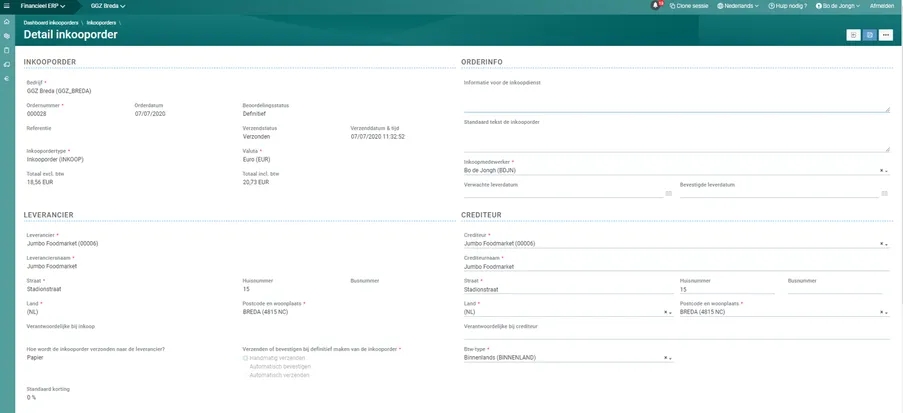Open calendar for Bevestigde leverdatum
The image size is (903, 413).
(884, 193)
